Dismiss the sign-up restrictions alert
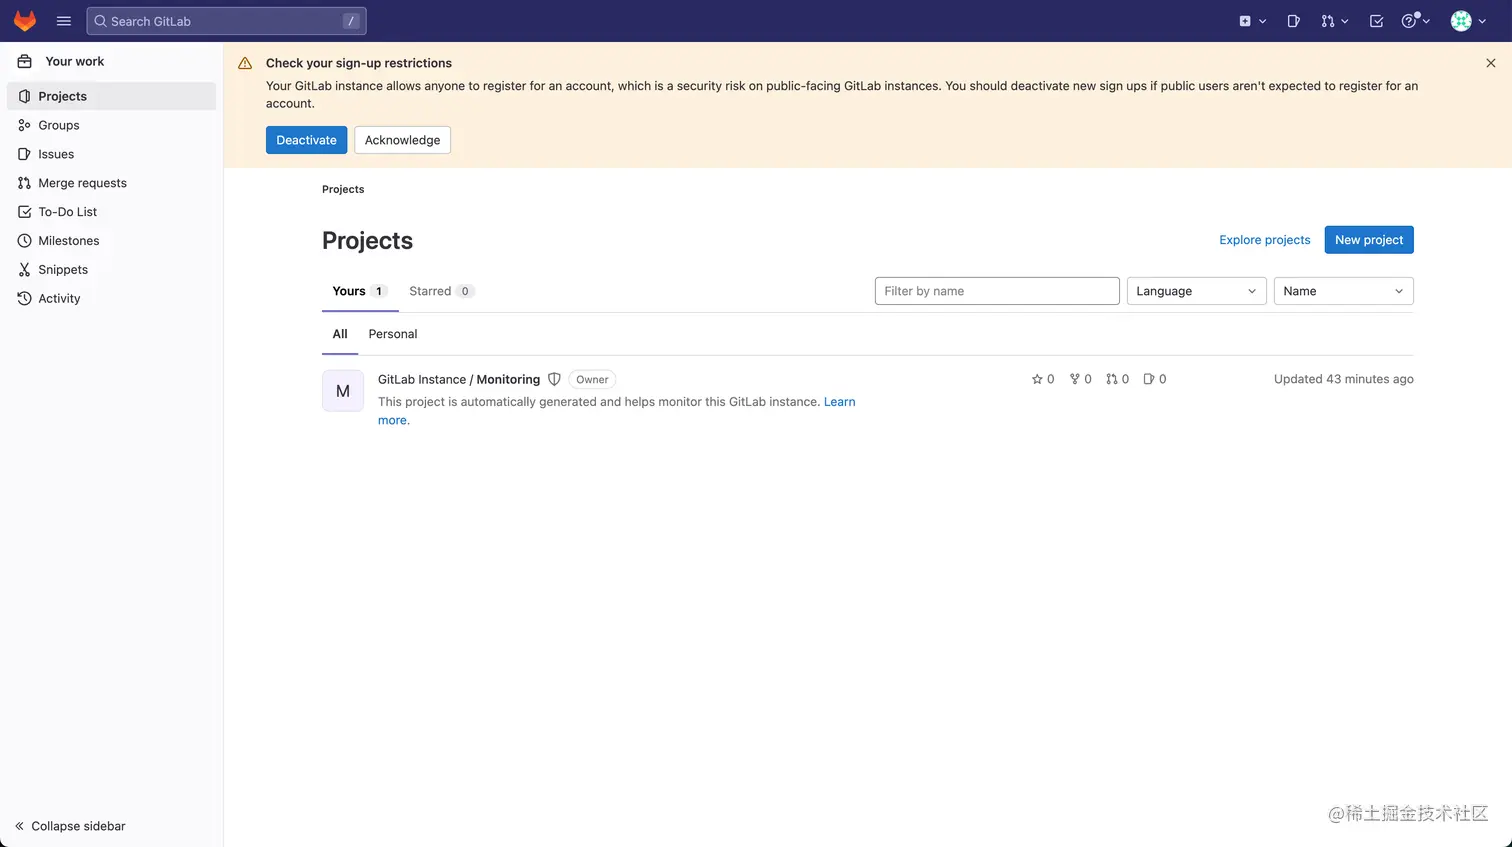 1491,63
